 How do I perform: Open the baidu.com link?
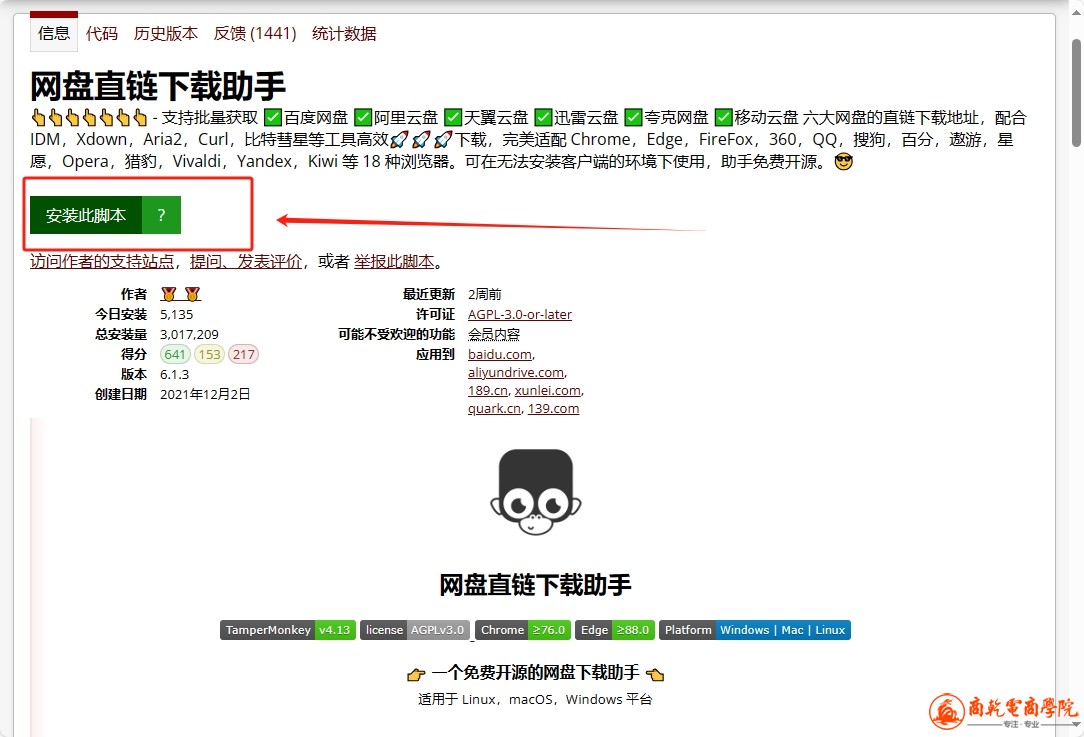[500, 355]
